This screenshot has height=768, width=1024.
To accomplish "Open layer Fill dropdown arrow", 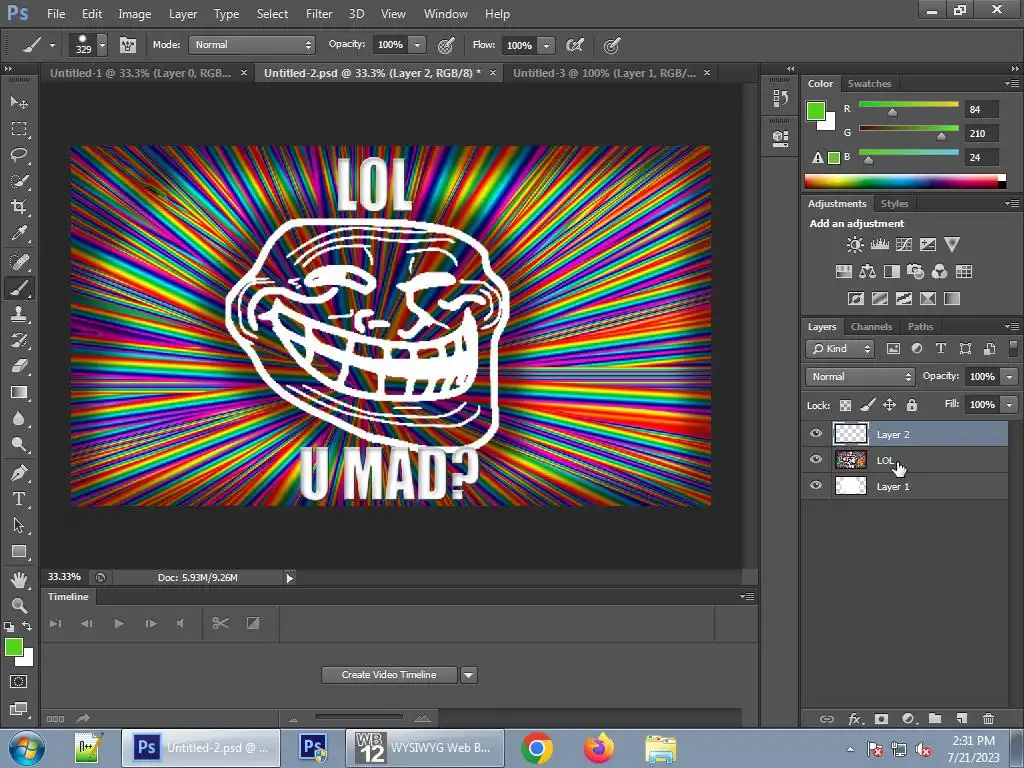I will [x=1009, y=405].
